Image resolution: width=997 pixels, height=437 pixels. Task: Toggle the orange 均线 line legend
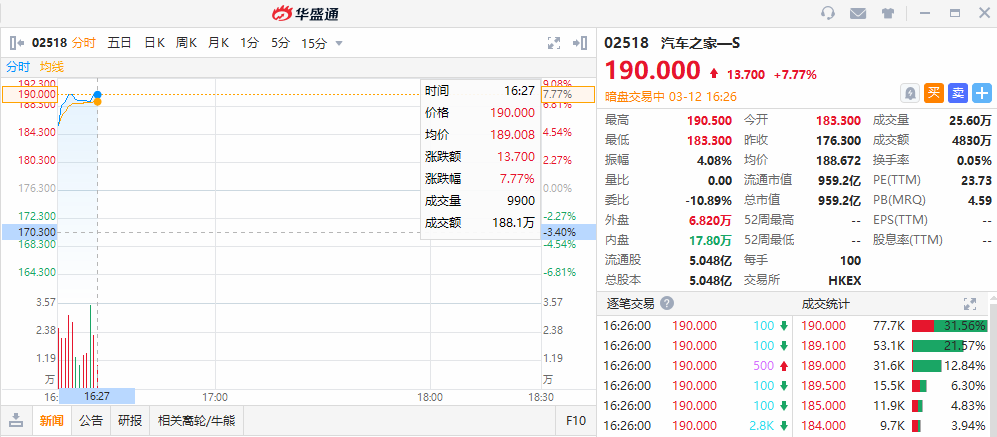(52, 67)
